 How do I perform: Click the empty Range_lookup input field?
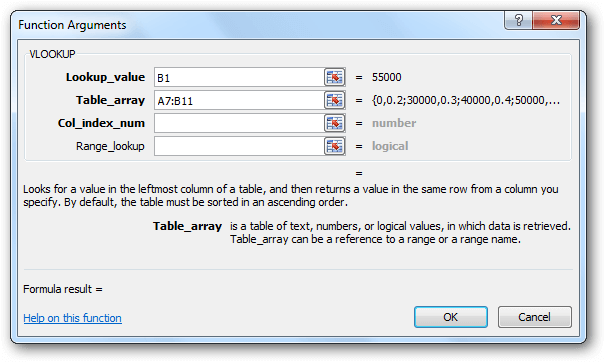pyautogui.click(x=239, y=146)
